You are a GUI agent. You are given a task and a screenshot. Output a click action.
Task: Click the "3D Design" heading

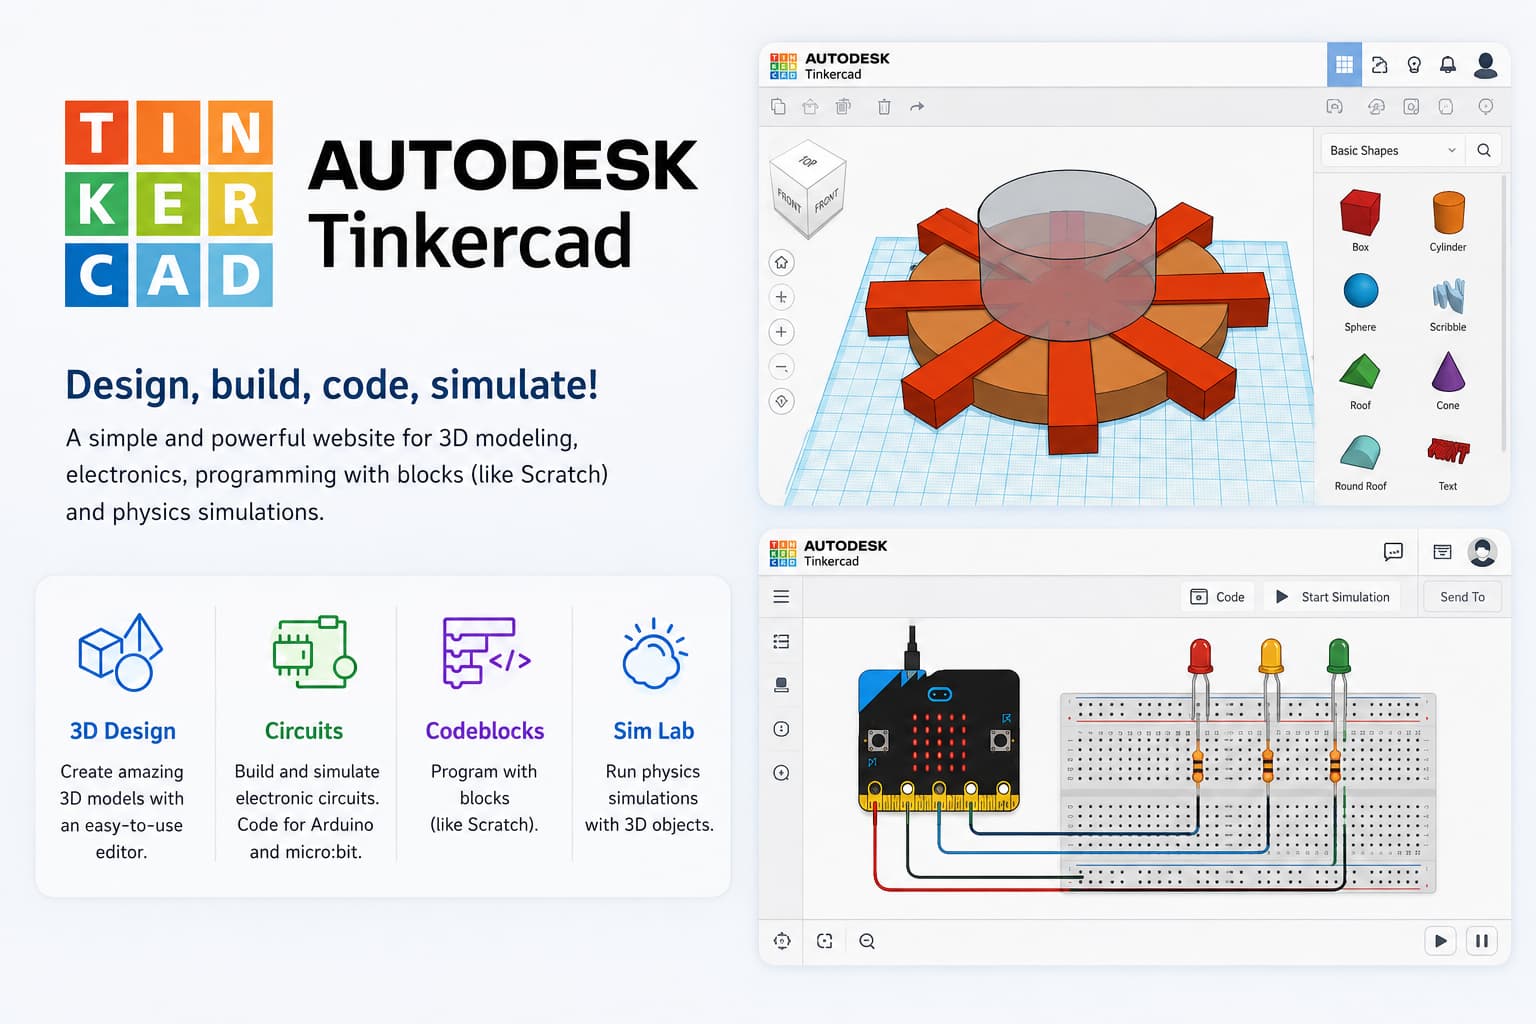click(x=123, y=731)
